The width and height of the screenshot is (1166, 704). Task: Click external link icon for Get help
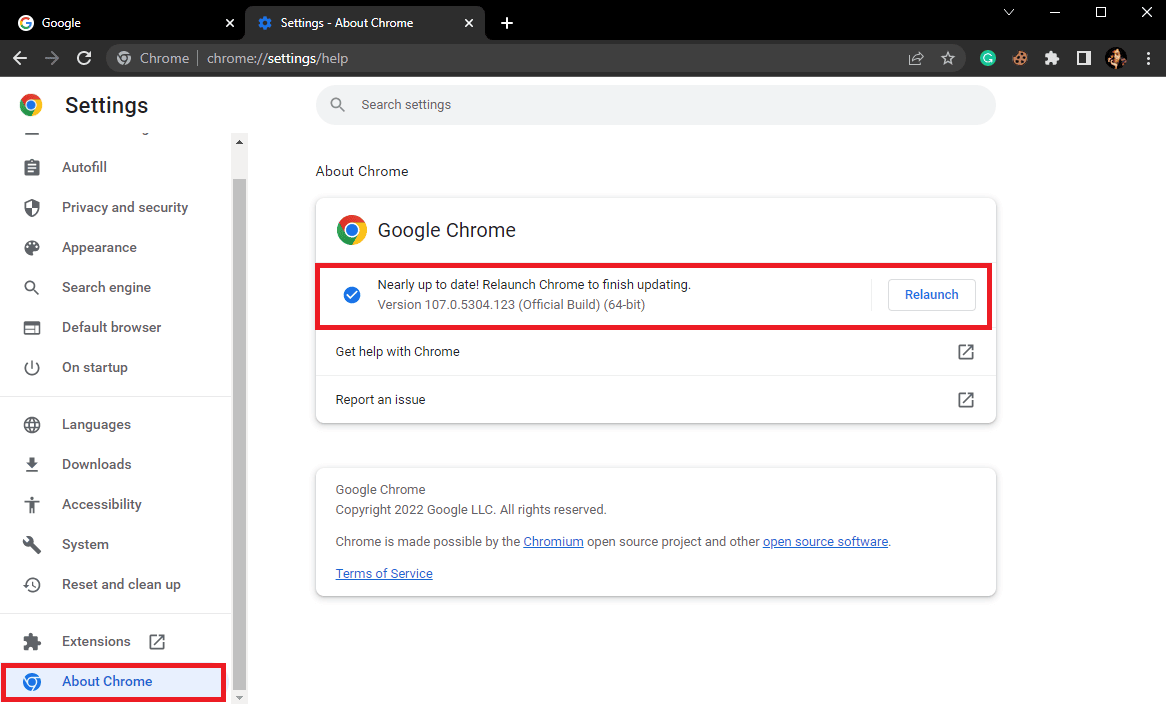965,352
